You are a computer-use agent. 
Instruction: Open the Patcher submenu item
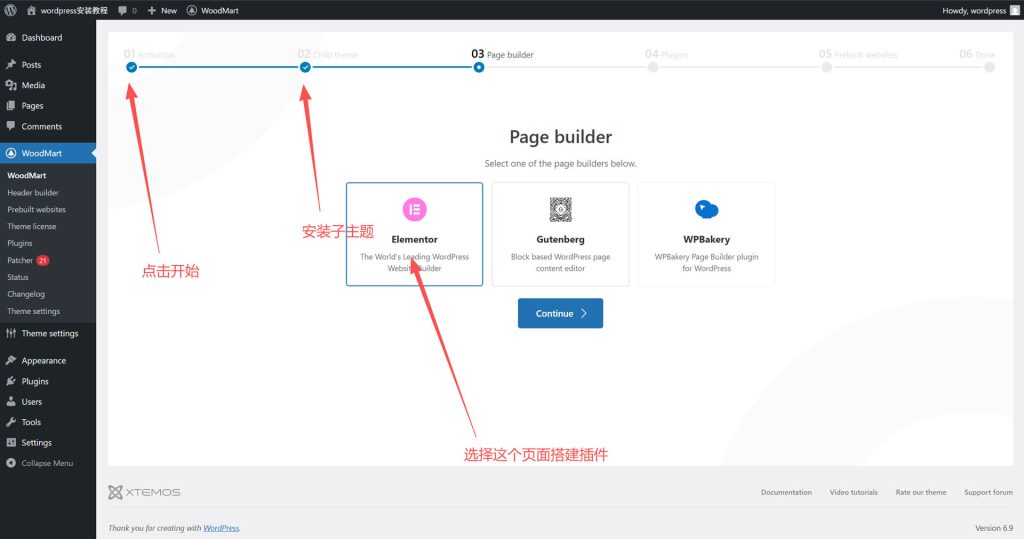[20, 260]
